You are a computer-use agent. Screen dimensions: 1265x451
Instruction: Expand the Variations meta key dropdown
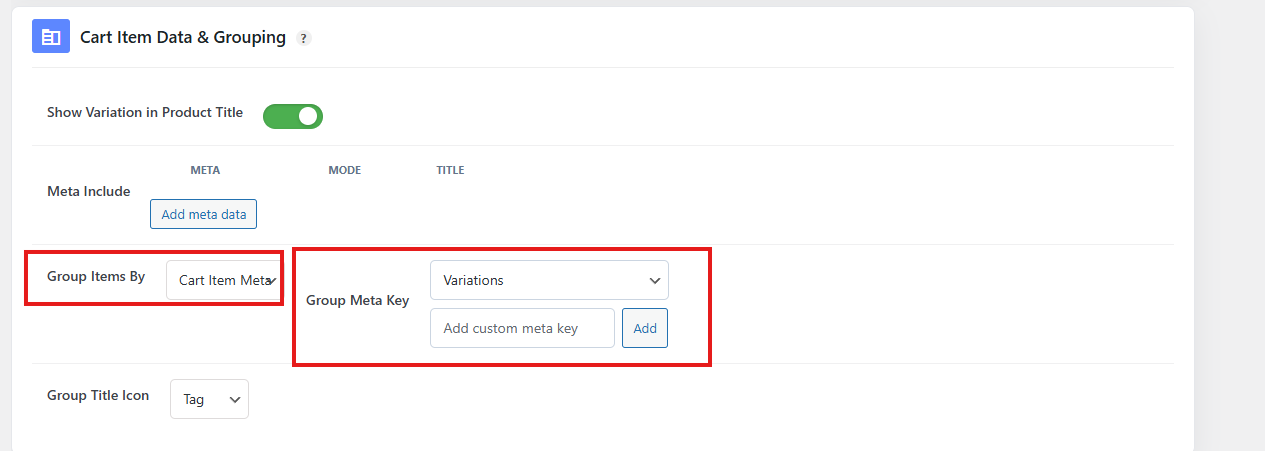point(549,280)
